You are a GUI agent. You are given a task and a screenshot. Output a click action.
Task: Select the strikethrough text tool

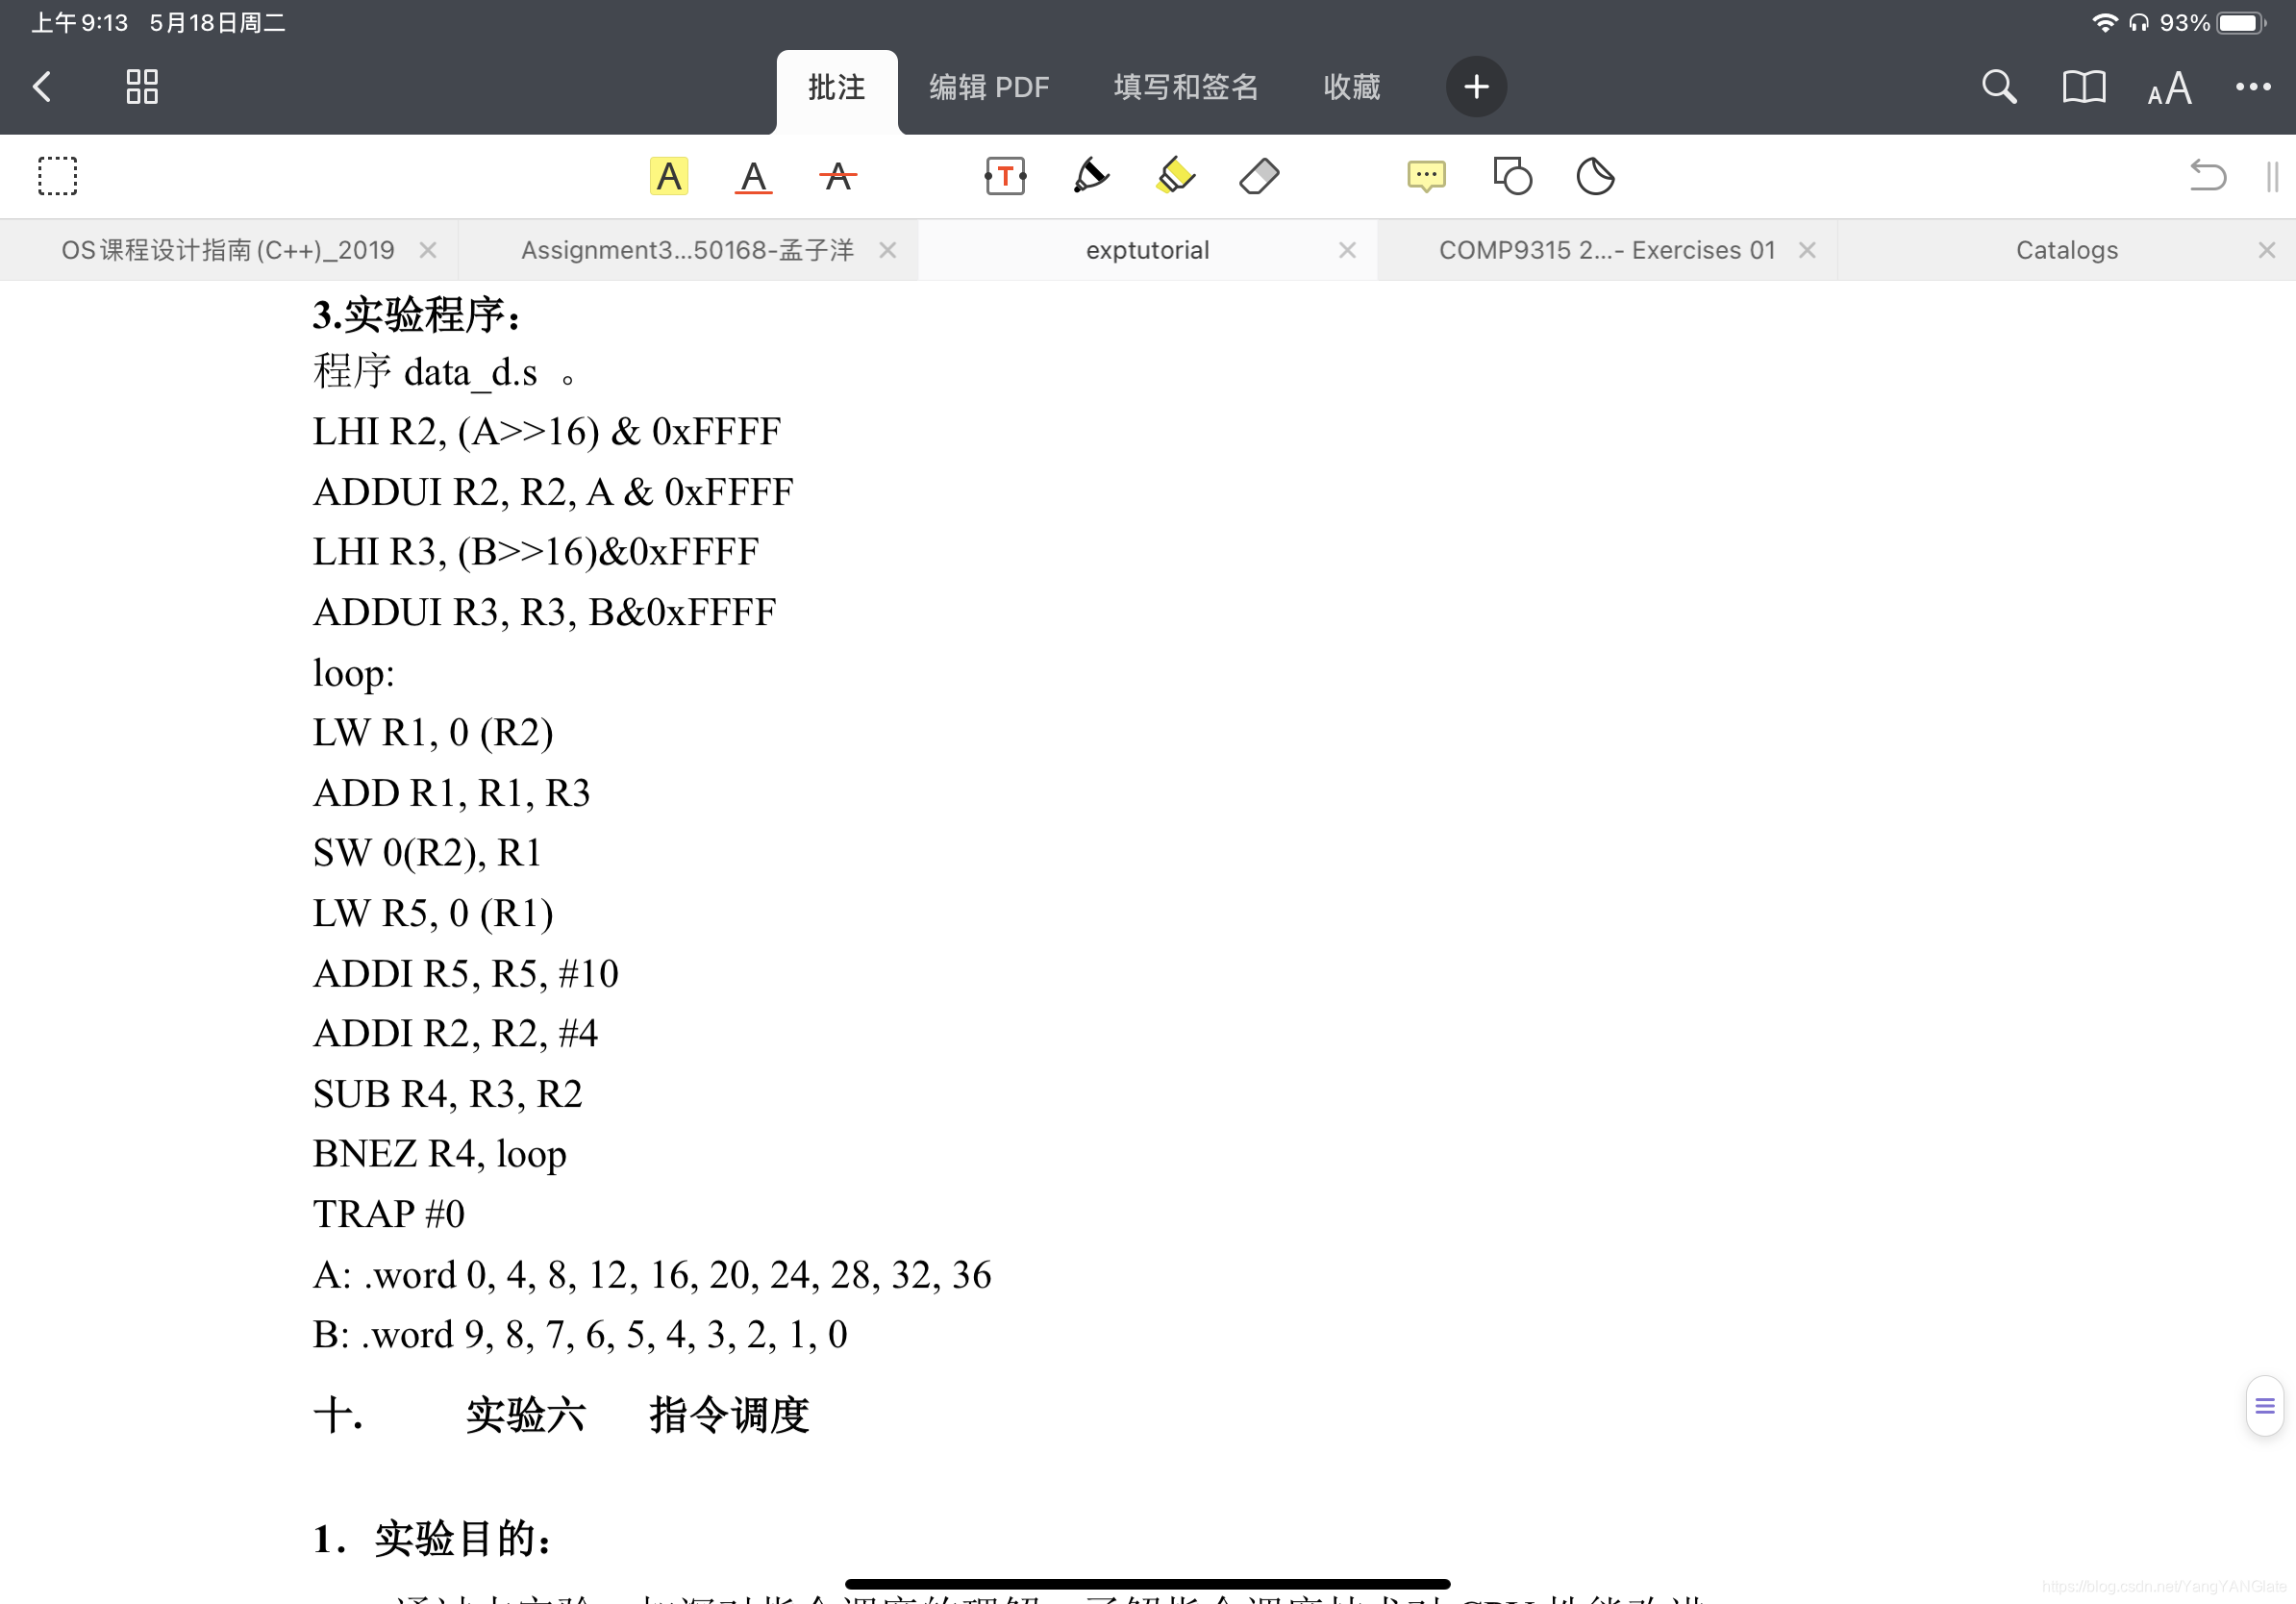838,177
